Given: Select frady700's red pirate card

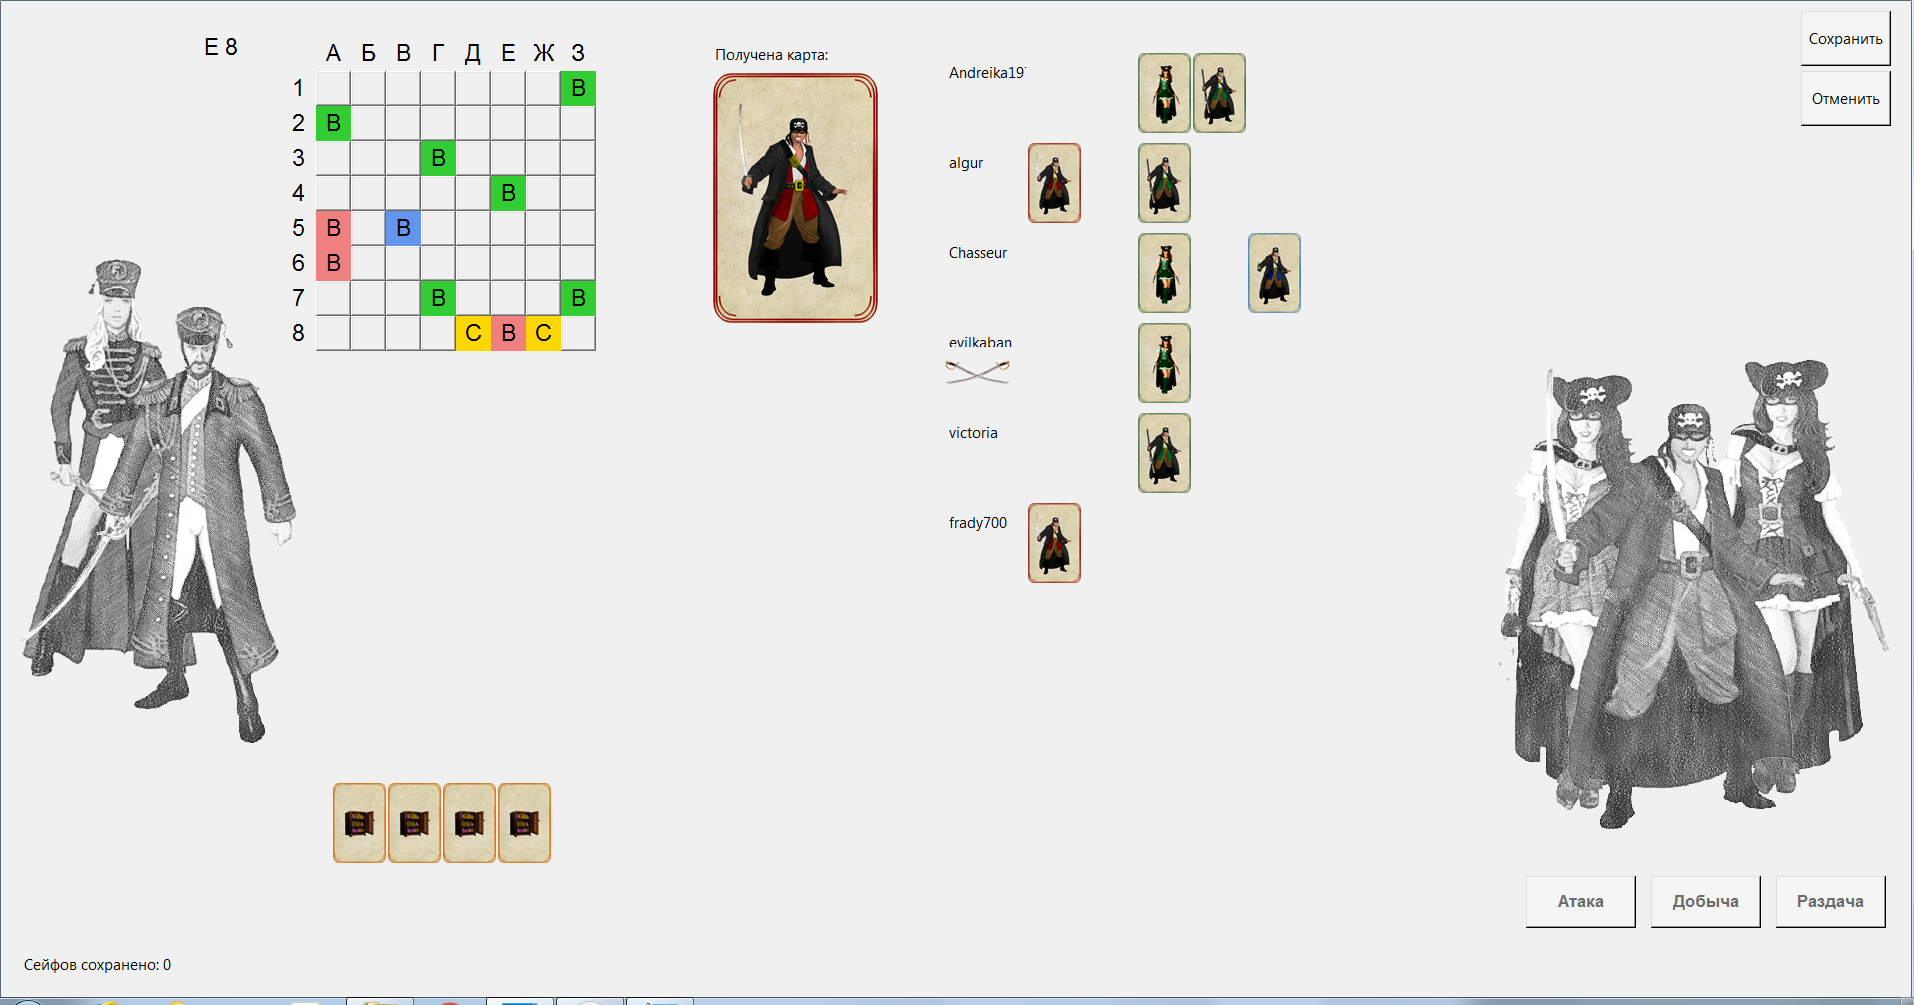Looking at the screenshot, I should point(1054,543).
